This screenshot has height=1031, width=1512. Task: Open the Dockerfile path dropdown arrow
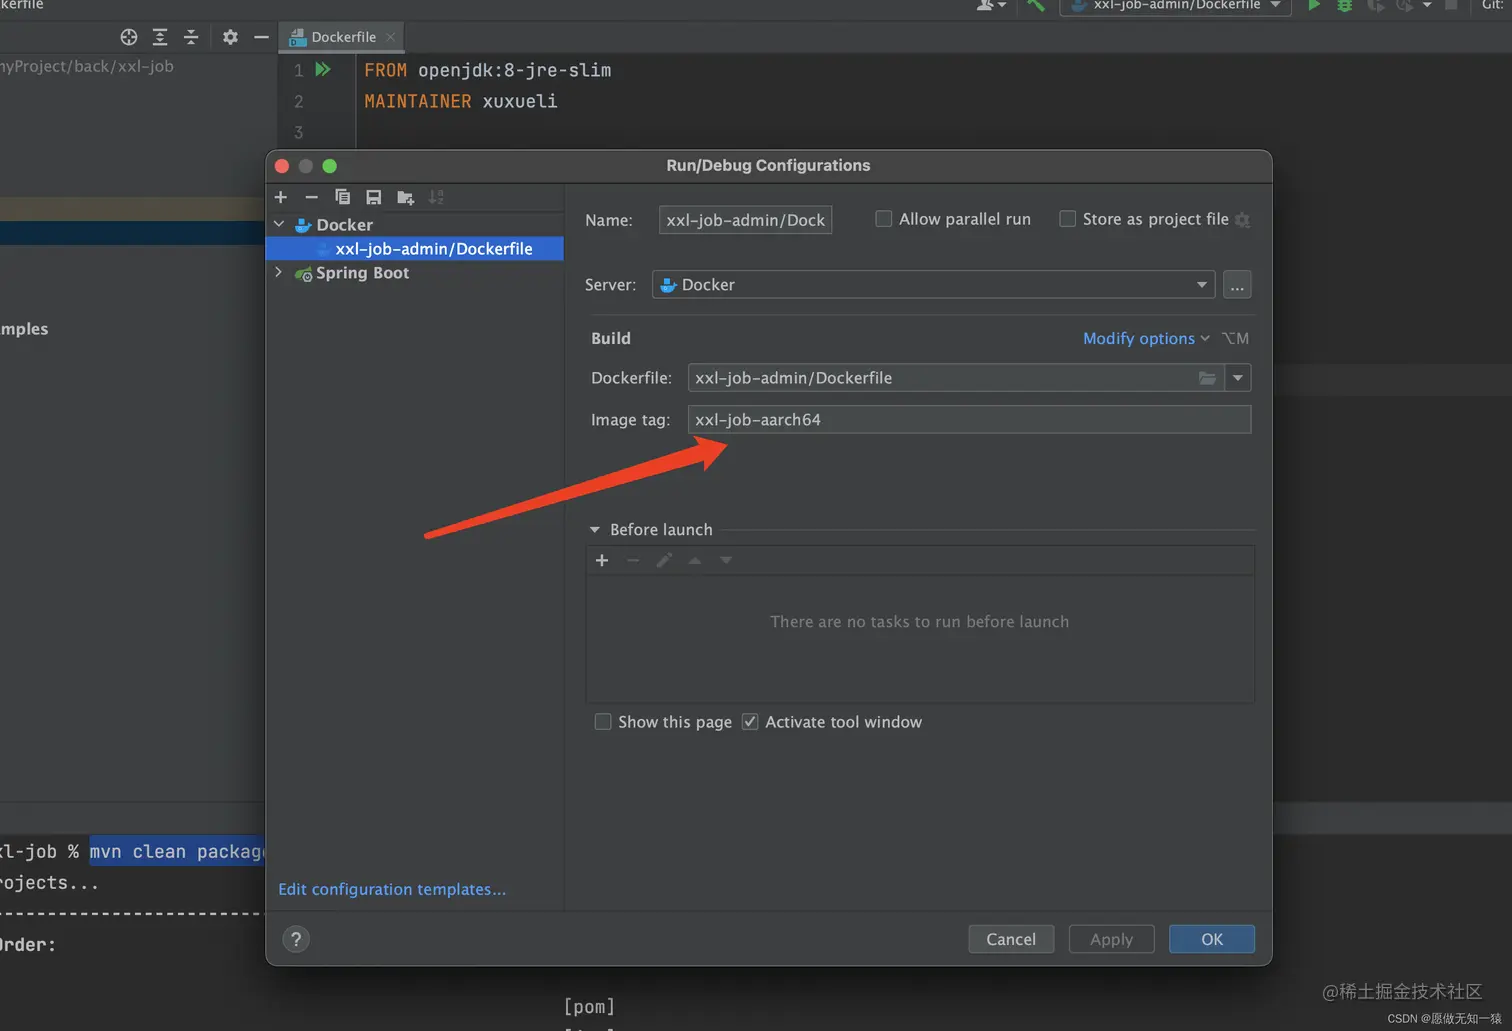pos(1238,378)
